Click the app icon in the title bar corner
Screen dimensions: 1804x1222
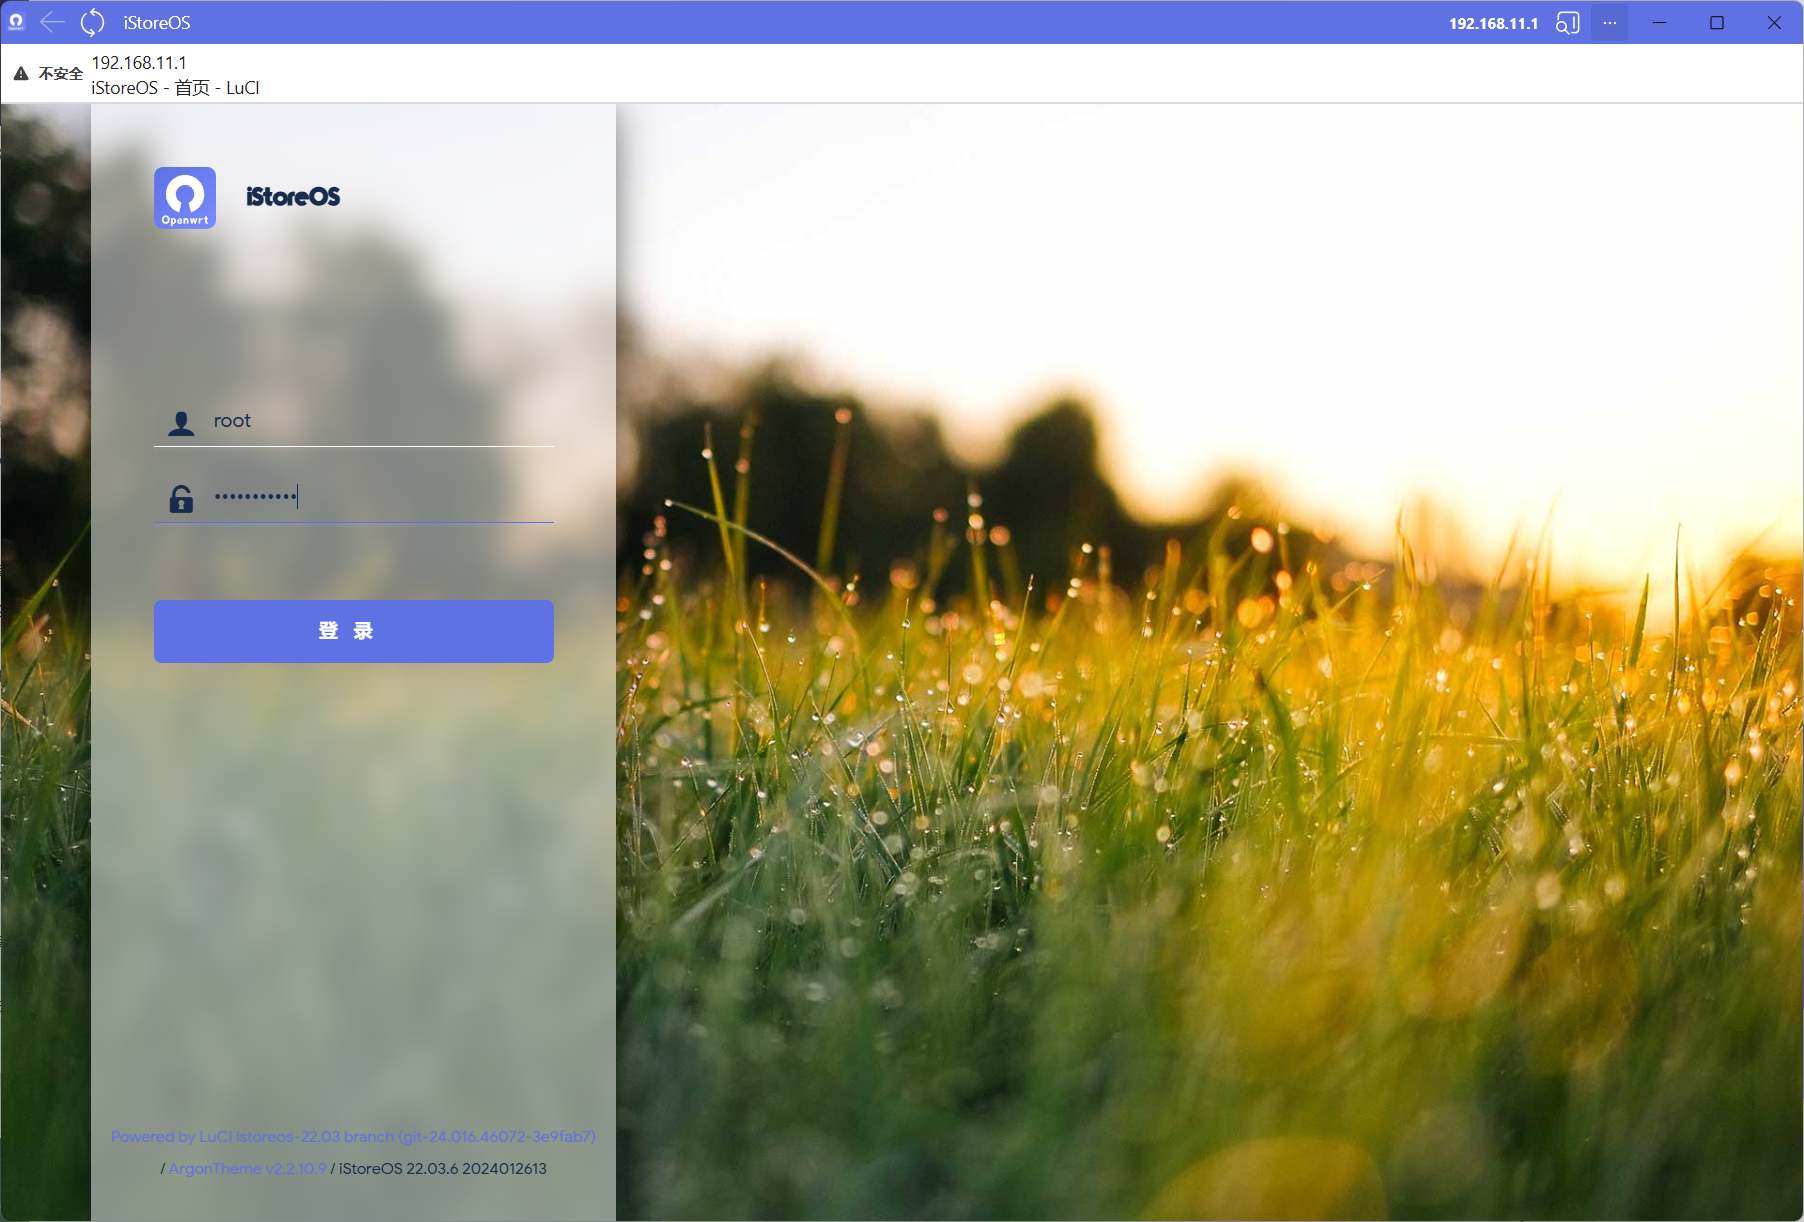16,22
